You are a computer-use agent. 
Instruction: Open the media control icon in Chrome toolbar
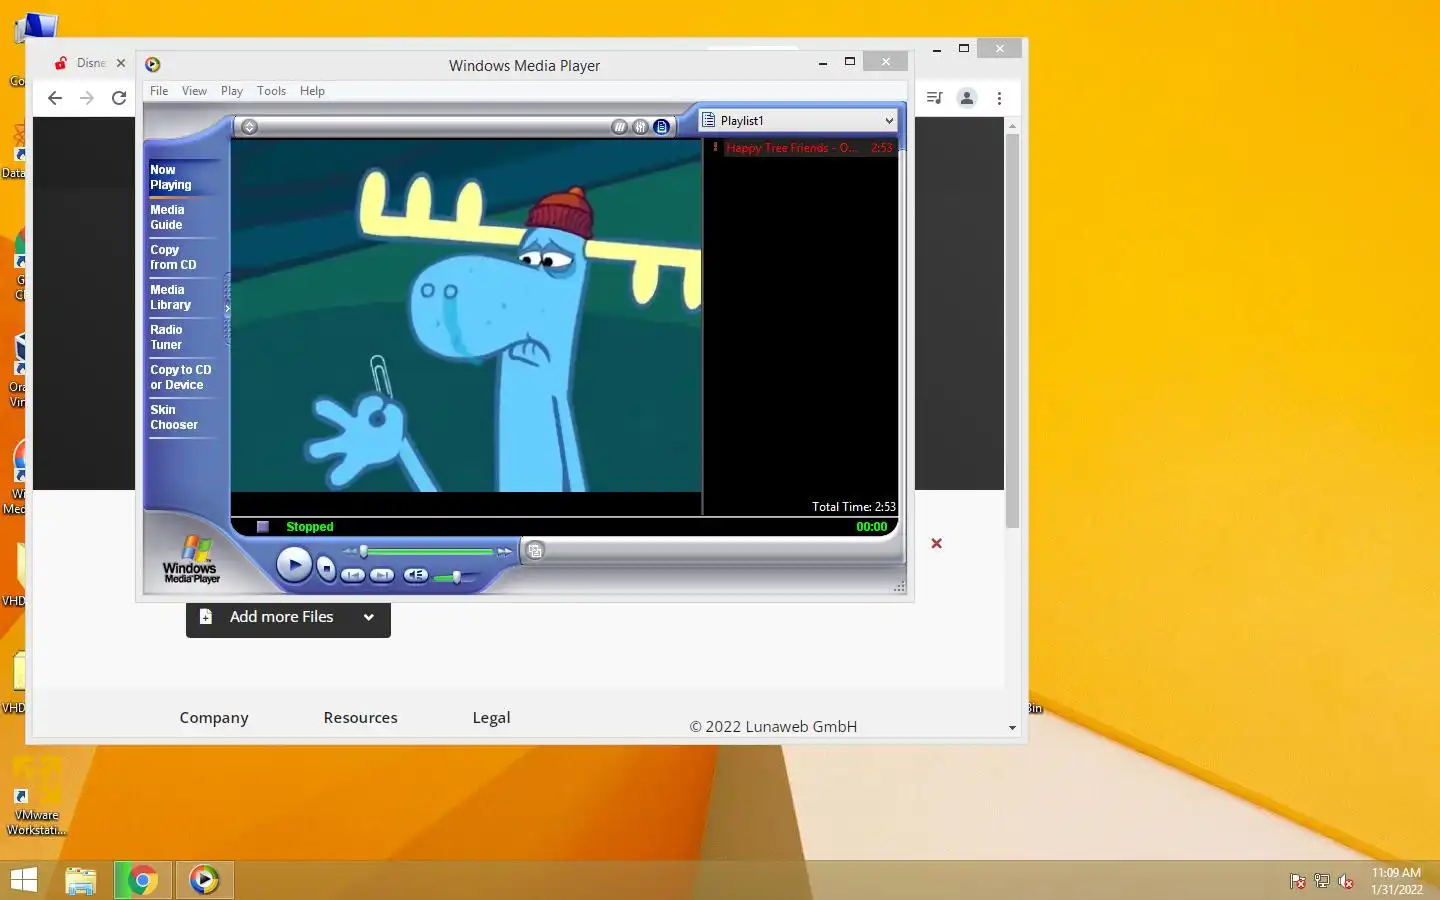pyautogui.click(x=934, y=98)
